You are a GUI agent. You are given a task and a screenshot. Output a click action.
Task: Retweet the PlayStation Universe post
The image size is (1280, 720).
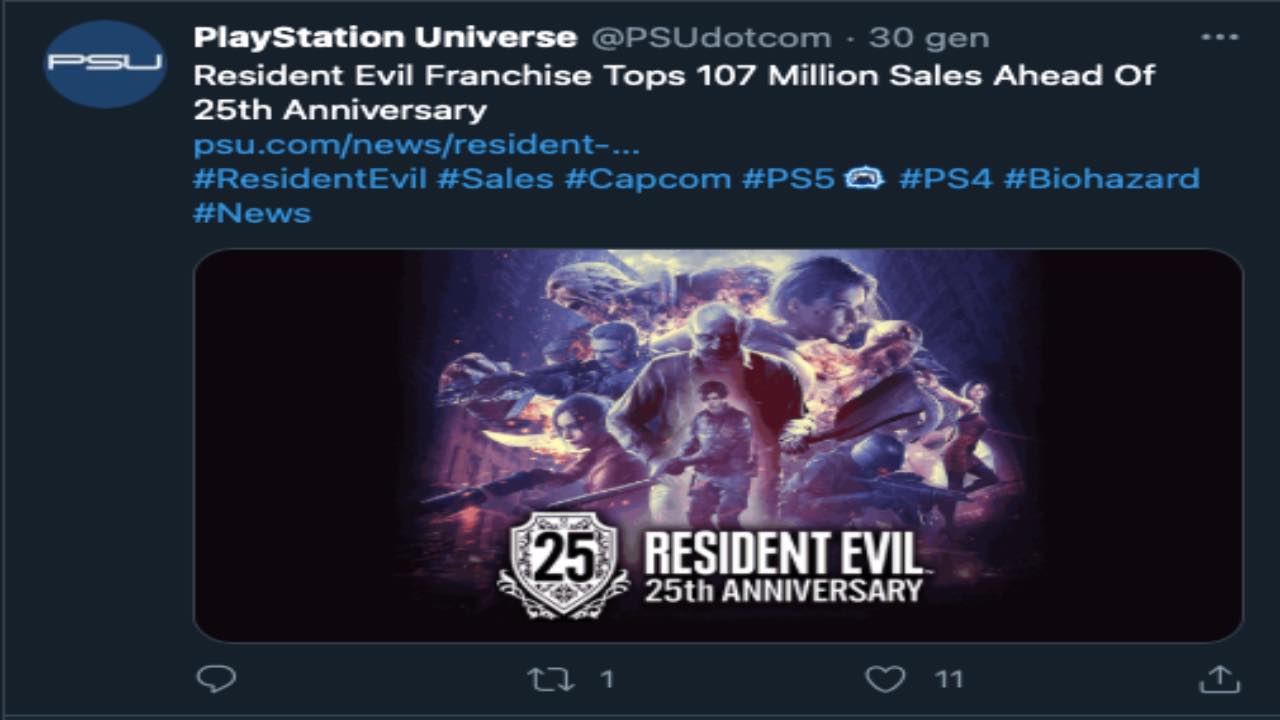pyautogui.click(x=550, y=680)
